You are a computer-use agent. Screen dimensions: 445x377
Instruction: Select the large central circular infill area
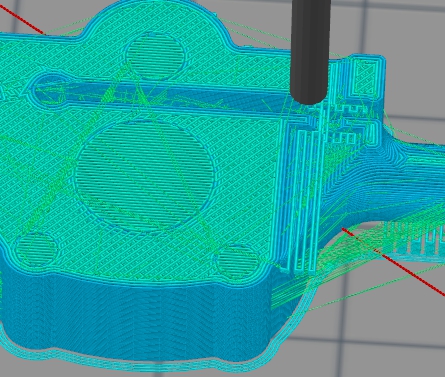point(145,176)
